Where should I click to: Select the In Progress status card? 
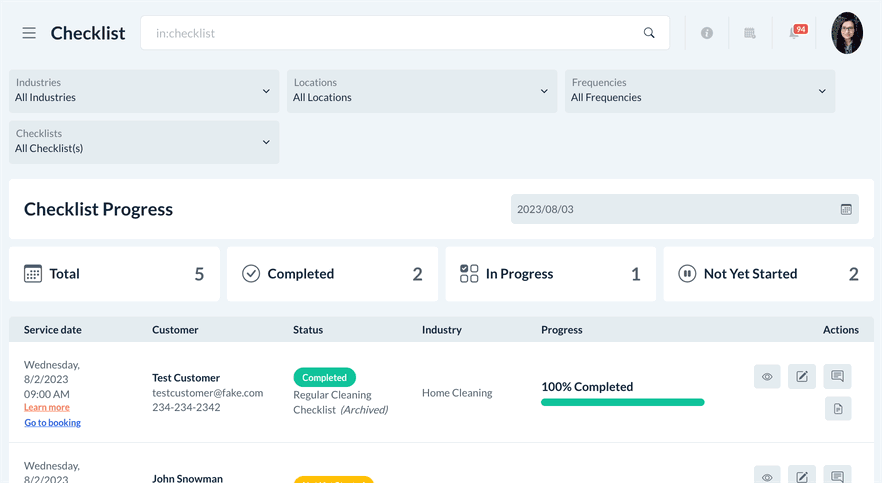click(550, 274)
